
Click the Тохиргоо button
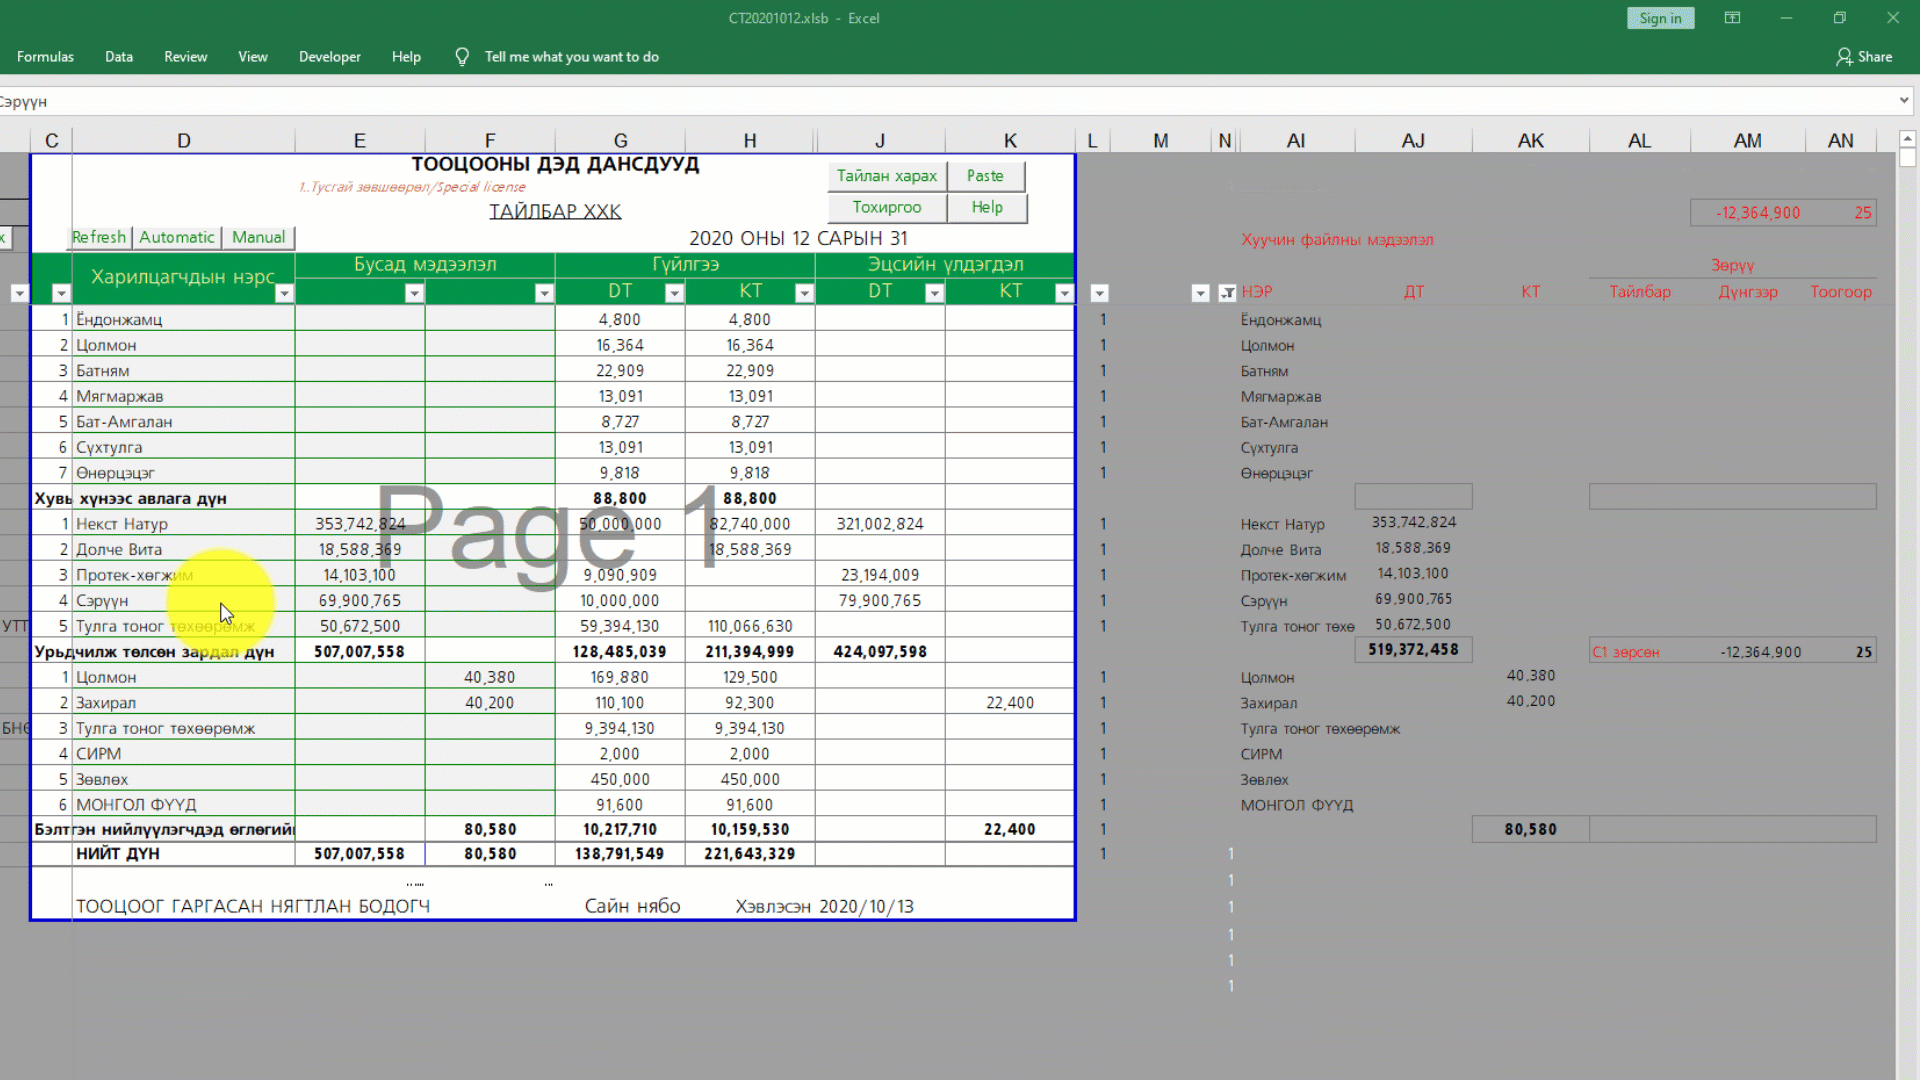(886, 207)
